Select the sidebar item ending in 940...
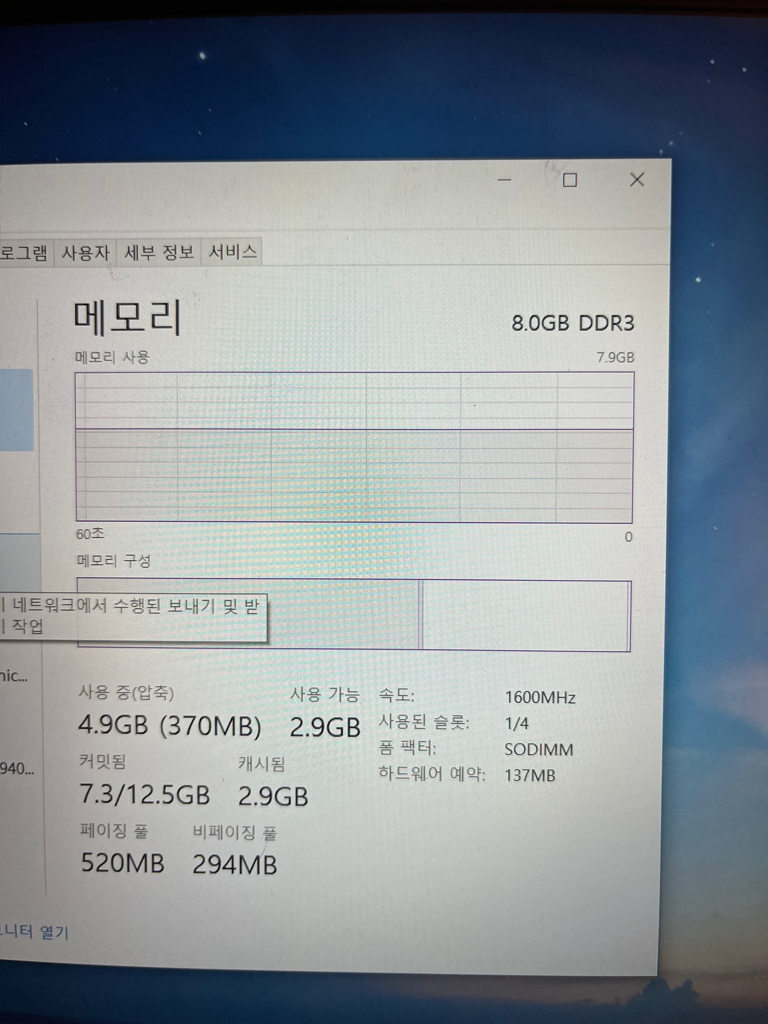This screenshot has width=768, height=1024. (17, 768)
